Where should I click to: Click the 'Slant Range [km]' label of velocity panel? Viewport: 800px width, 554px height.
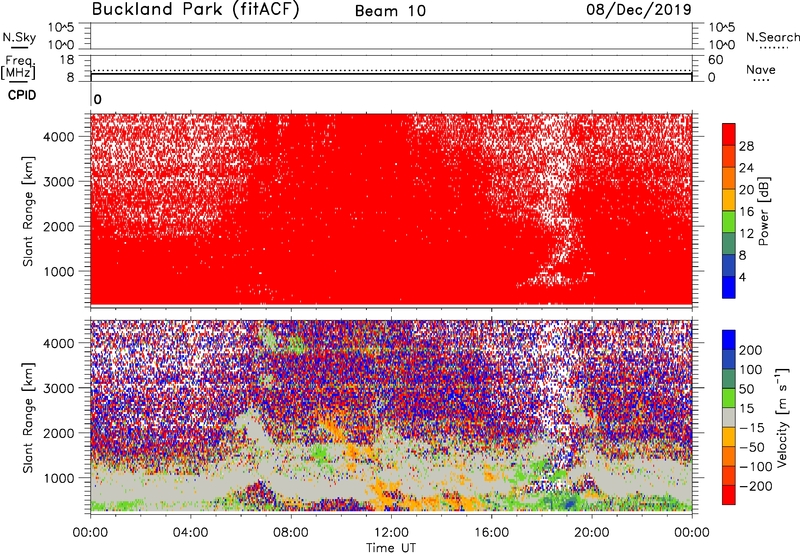pos(29,417)
